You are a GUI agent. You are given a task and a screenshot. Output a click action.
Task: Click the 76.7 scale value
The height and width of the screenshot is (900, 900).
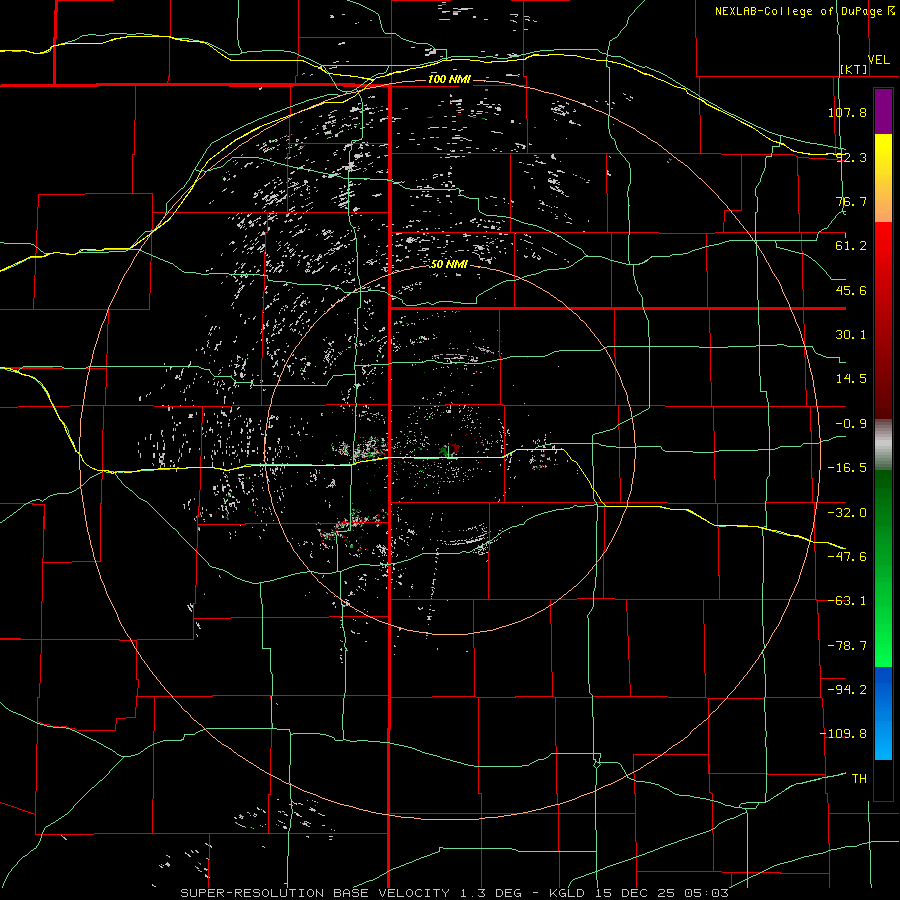click(851, 201)
